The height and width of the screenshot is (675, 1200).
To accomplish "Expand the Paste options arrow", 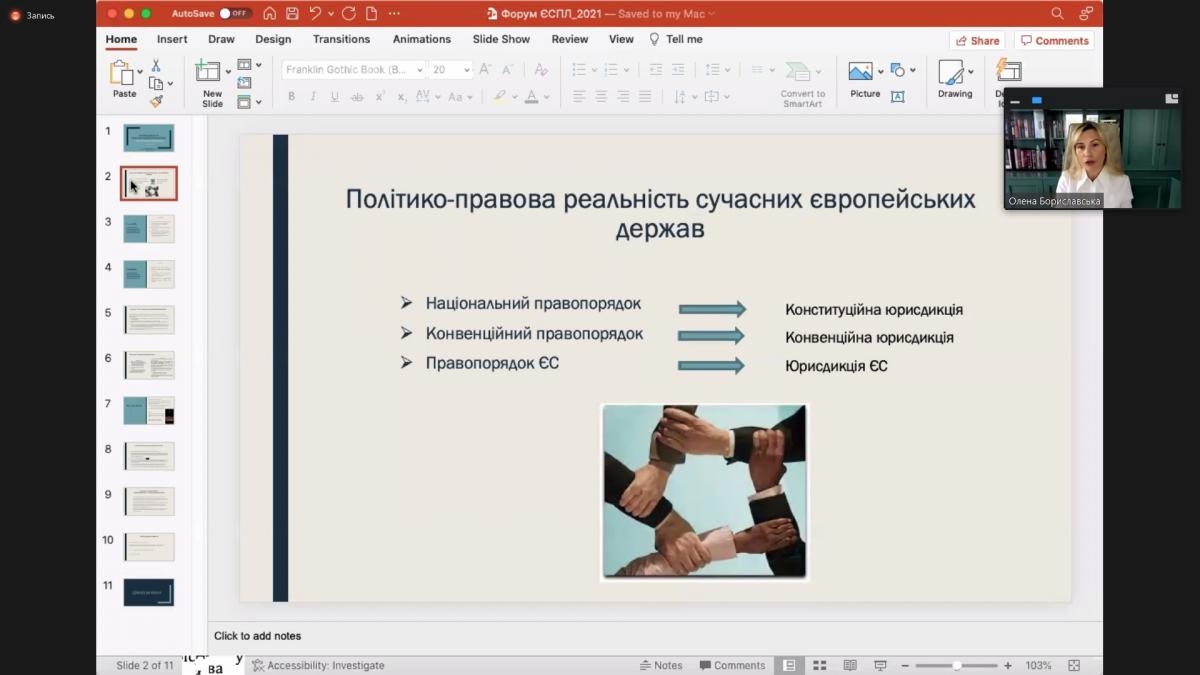I will 139,72.
